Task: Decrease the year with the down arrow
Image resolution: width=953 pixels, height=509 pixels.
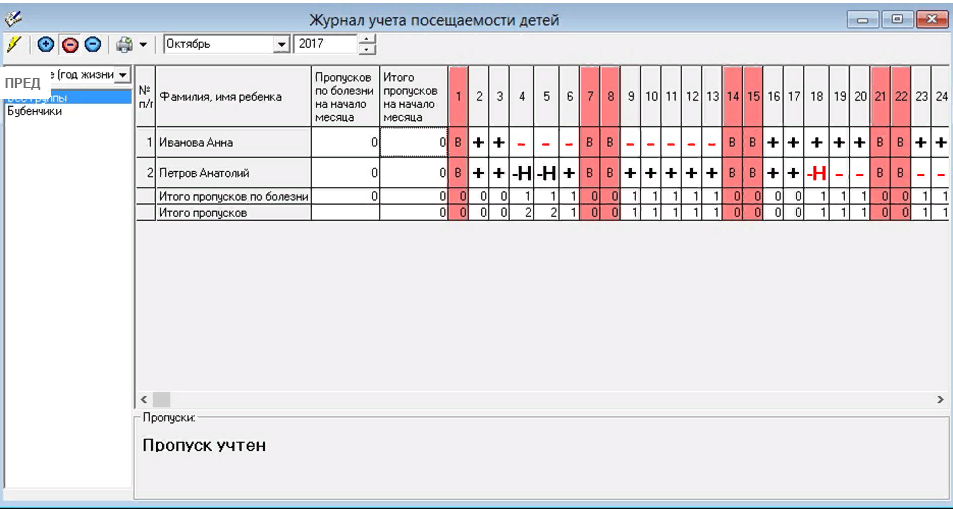Action: pos(367,49)
